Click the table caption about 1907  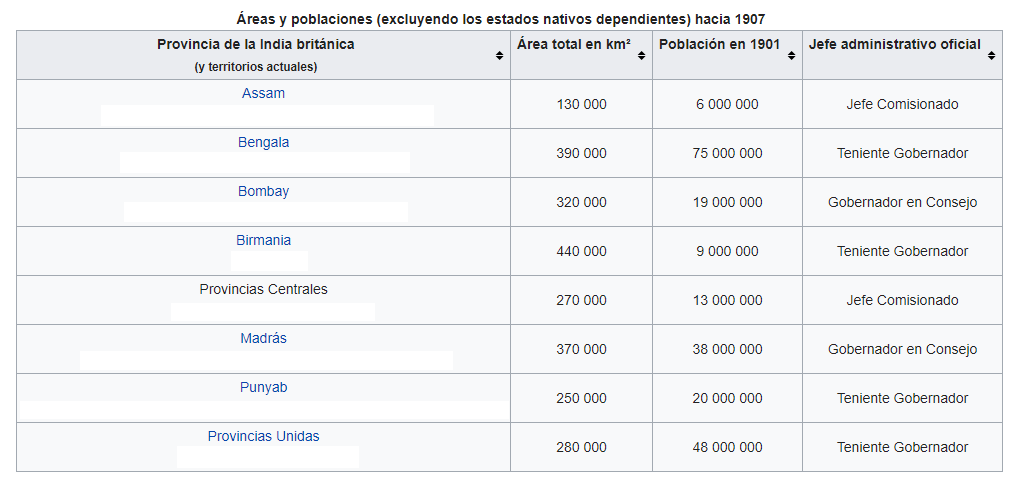pyautogui.click(x=507, y=18)
